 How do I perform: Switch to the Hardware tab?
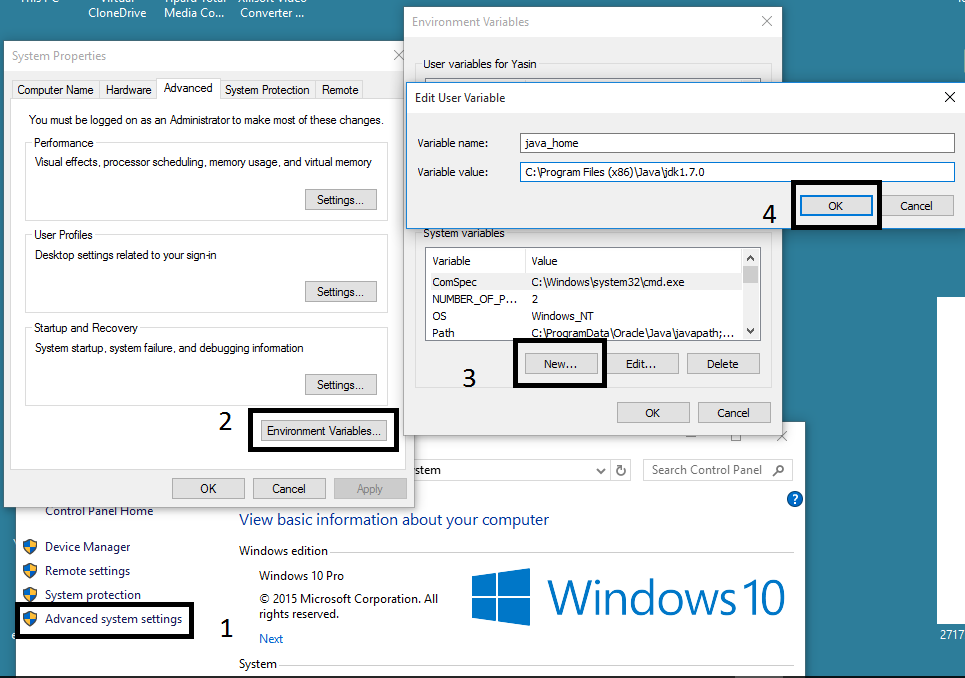tap(128, 90)
